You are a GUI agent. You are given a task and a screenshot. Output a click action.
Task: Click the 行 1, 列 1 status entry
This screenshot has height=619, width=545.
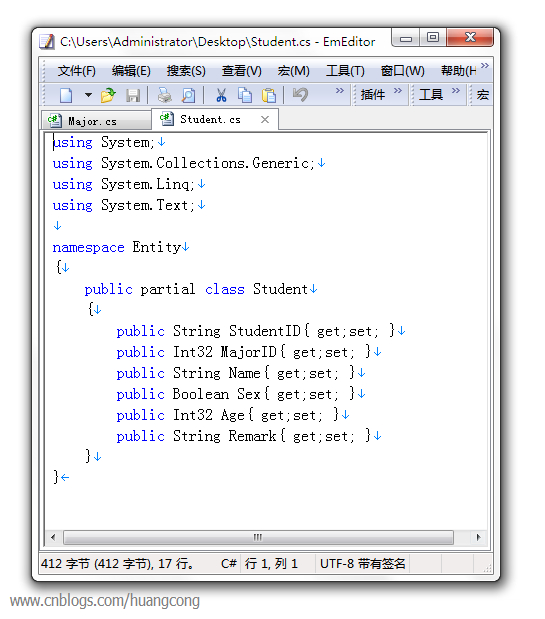(x=271, y=564)
